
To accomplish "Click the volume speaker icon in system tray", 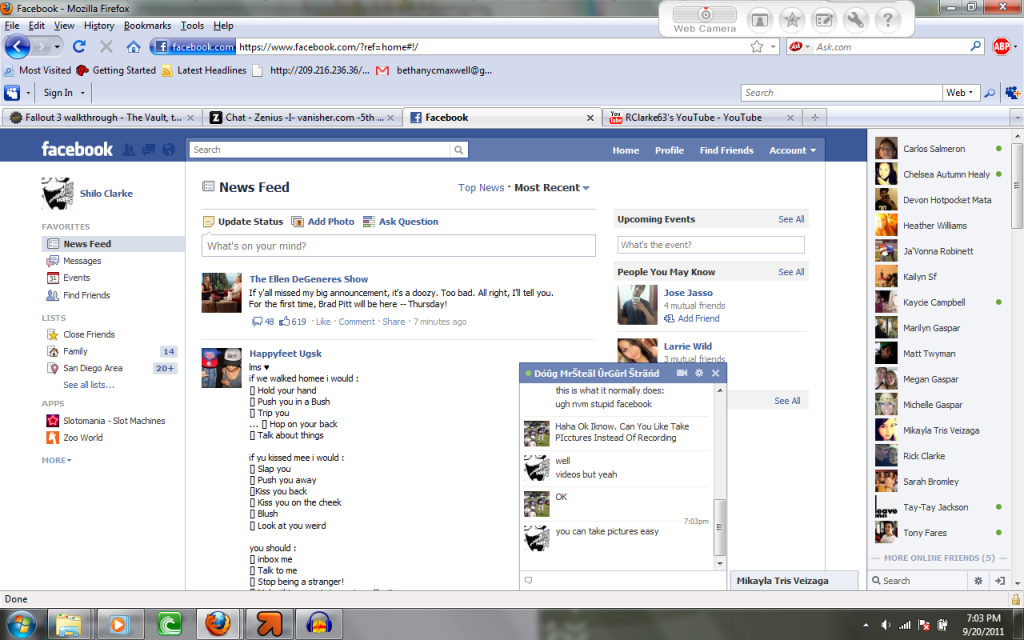I will [x=886, y=625].
